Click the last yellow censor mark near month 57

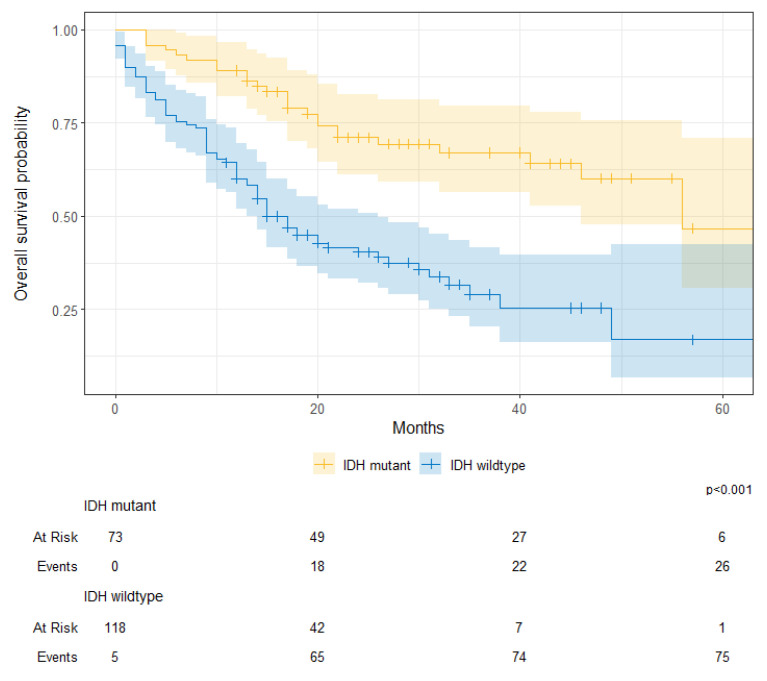coord(693,228)
